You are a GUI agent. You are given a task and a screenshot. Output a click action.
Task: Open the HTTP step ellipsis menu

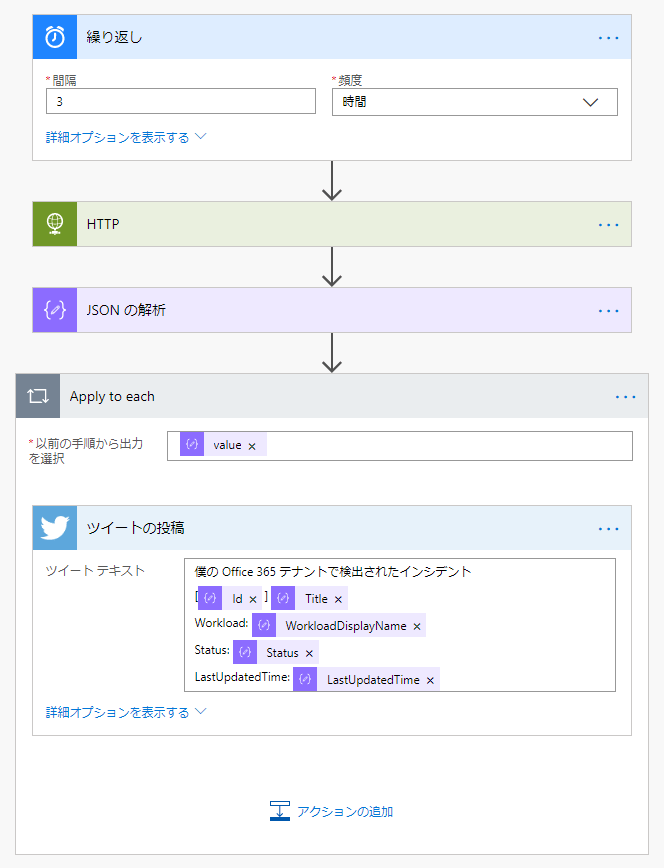click(608, 225)
